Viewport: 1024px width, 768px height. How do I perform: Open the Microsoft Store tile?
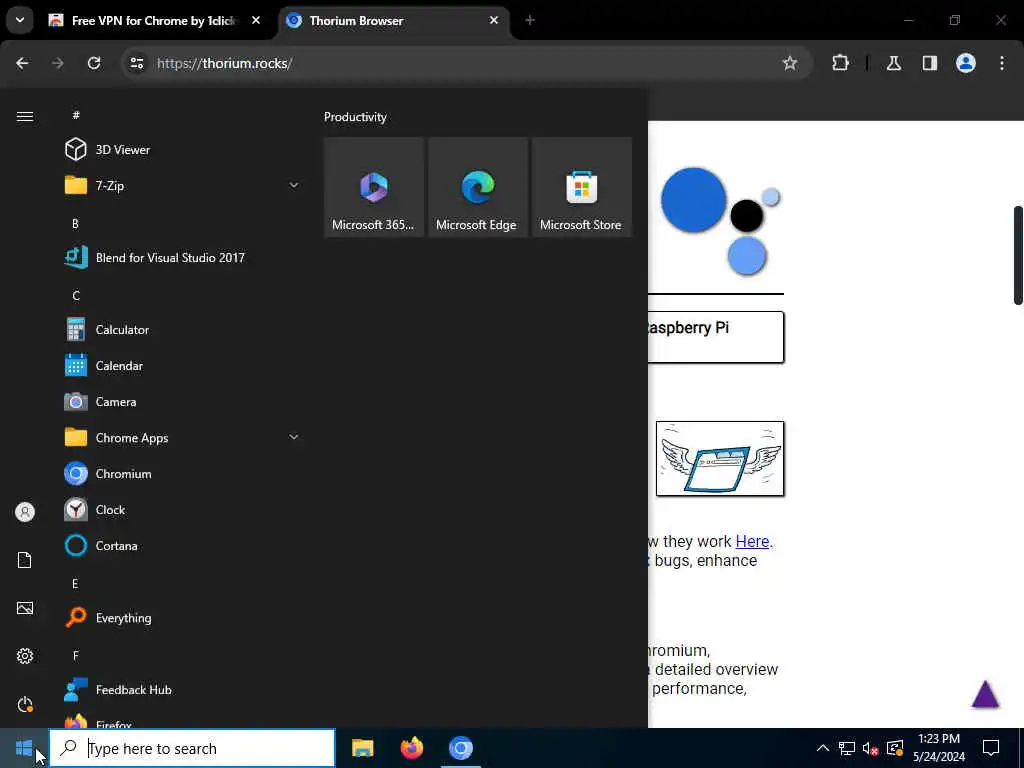(x=581, y=187)
